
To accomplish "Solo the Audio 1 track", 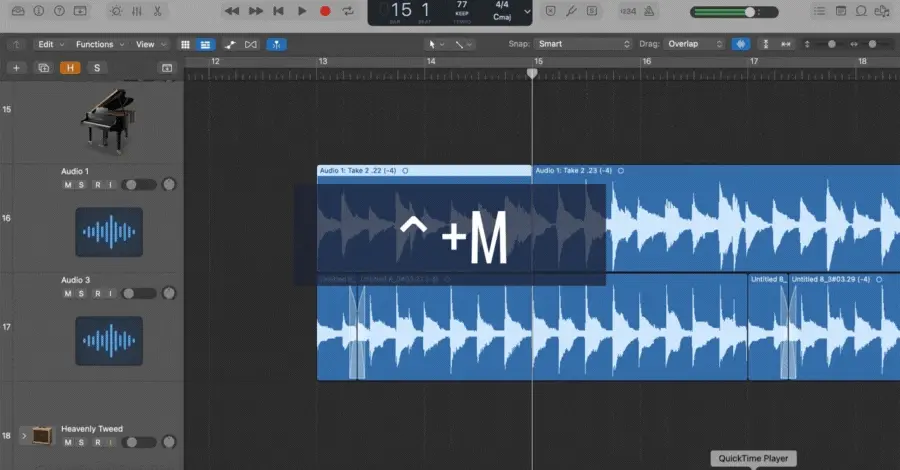I will tap(82, 185).
